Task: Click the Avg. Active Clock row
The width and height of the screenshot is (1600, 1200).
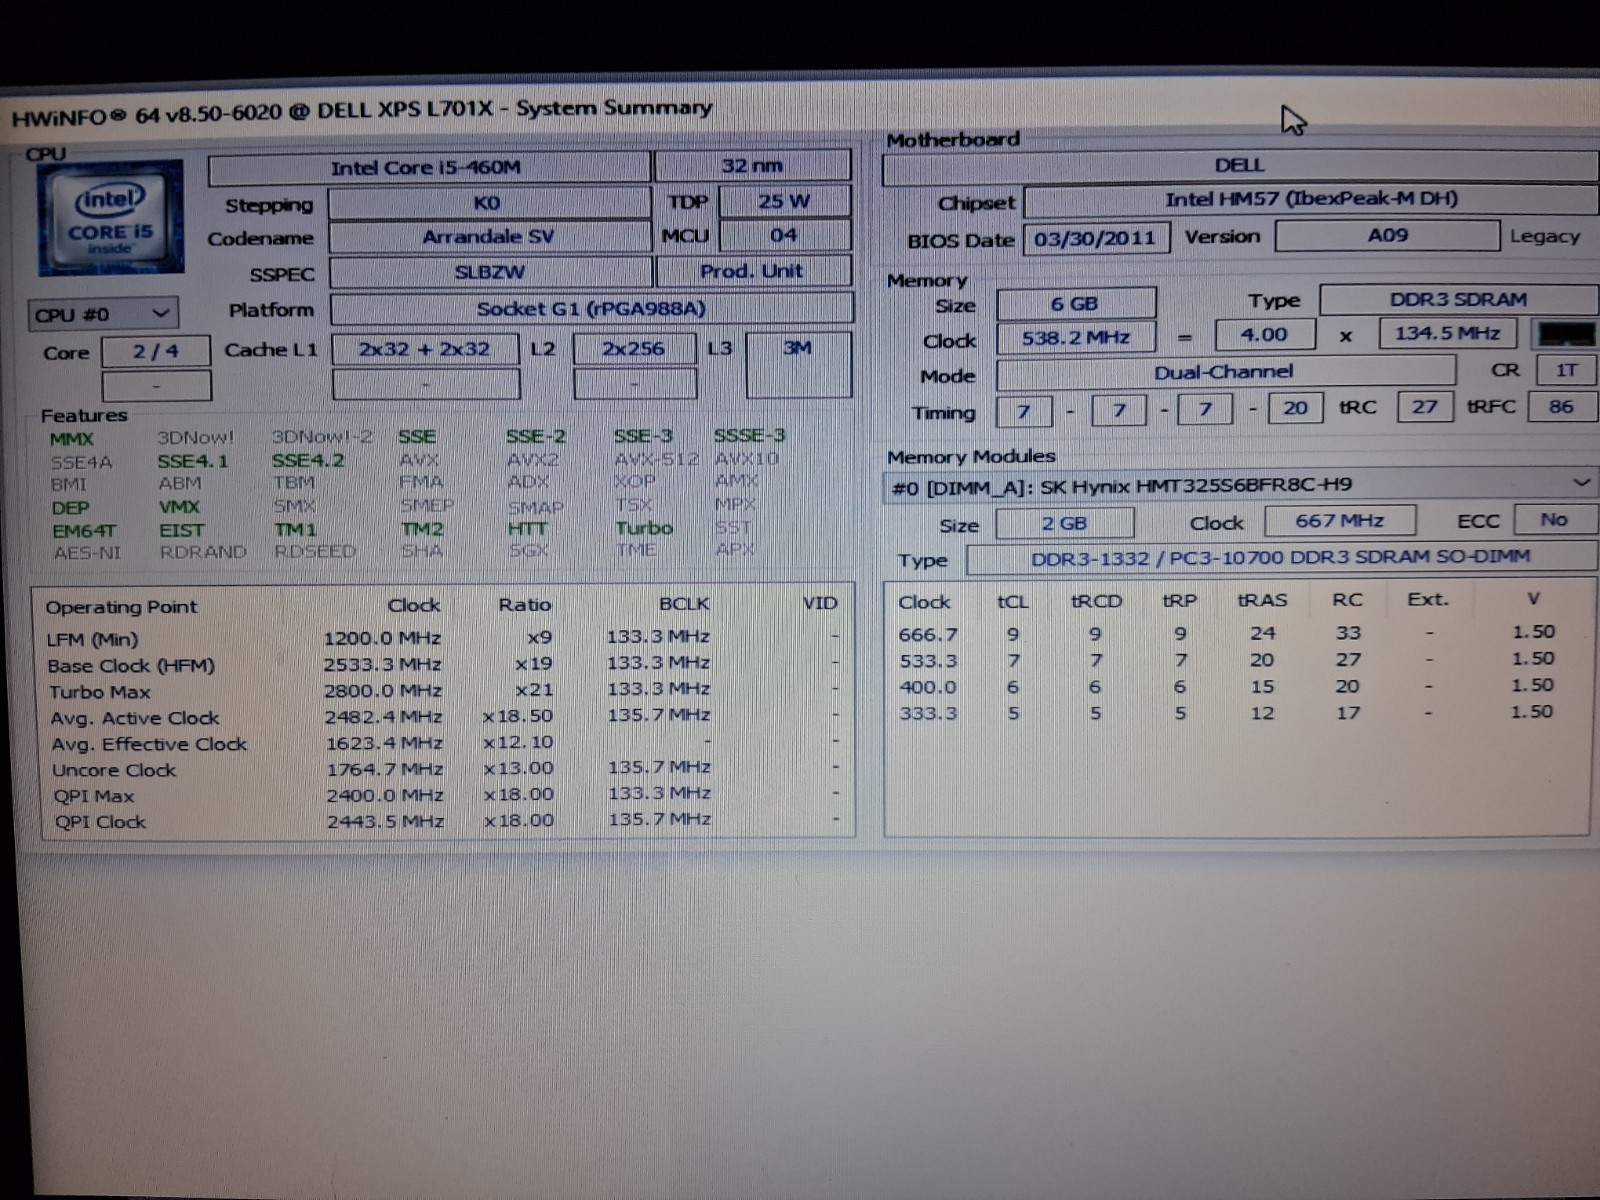Action: click(x=443, y=717)
